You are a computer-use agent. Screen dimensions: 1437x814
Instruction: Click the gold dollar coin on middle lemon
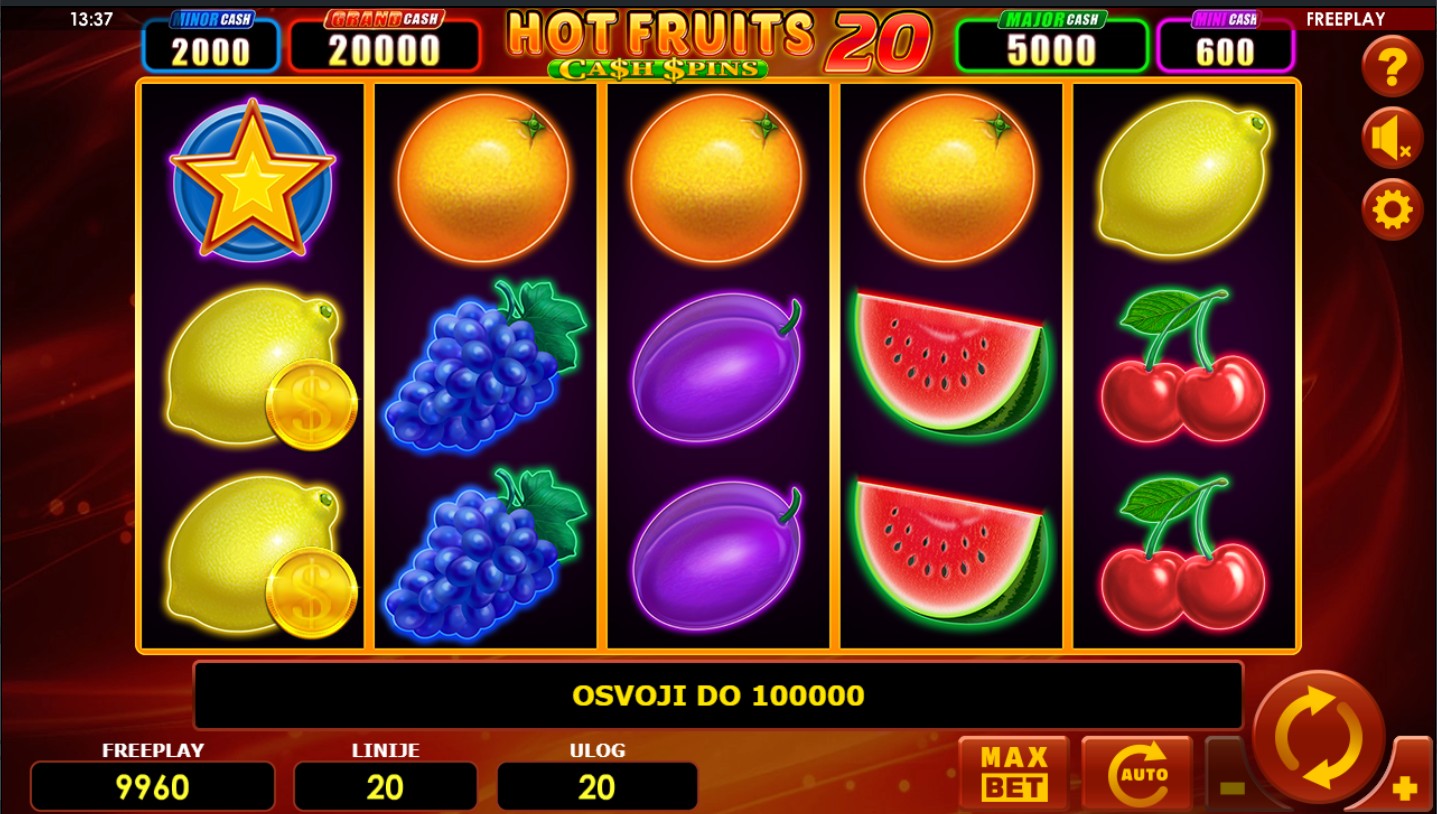coord(311,403)
